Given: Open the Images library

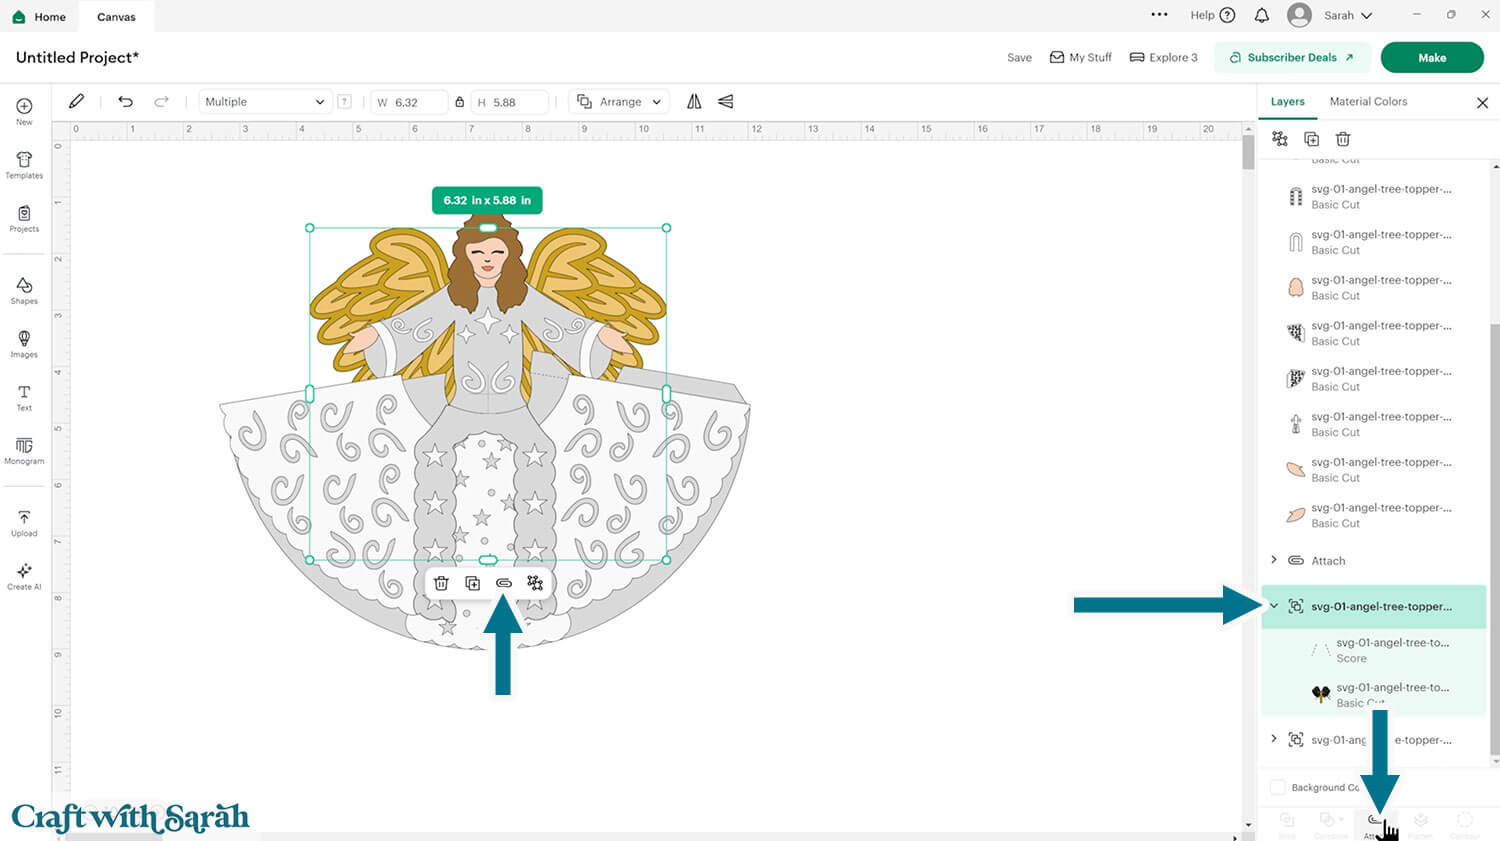Looking at the screenshot, I should point(24,344).
